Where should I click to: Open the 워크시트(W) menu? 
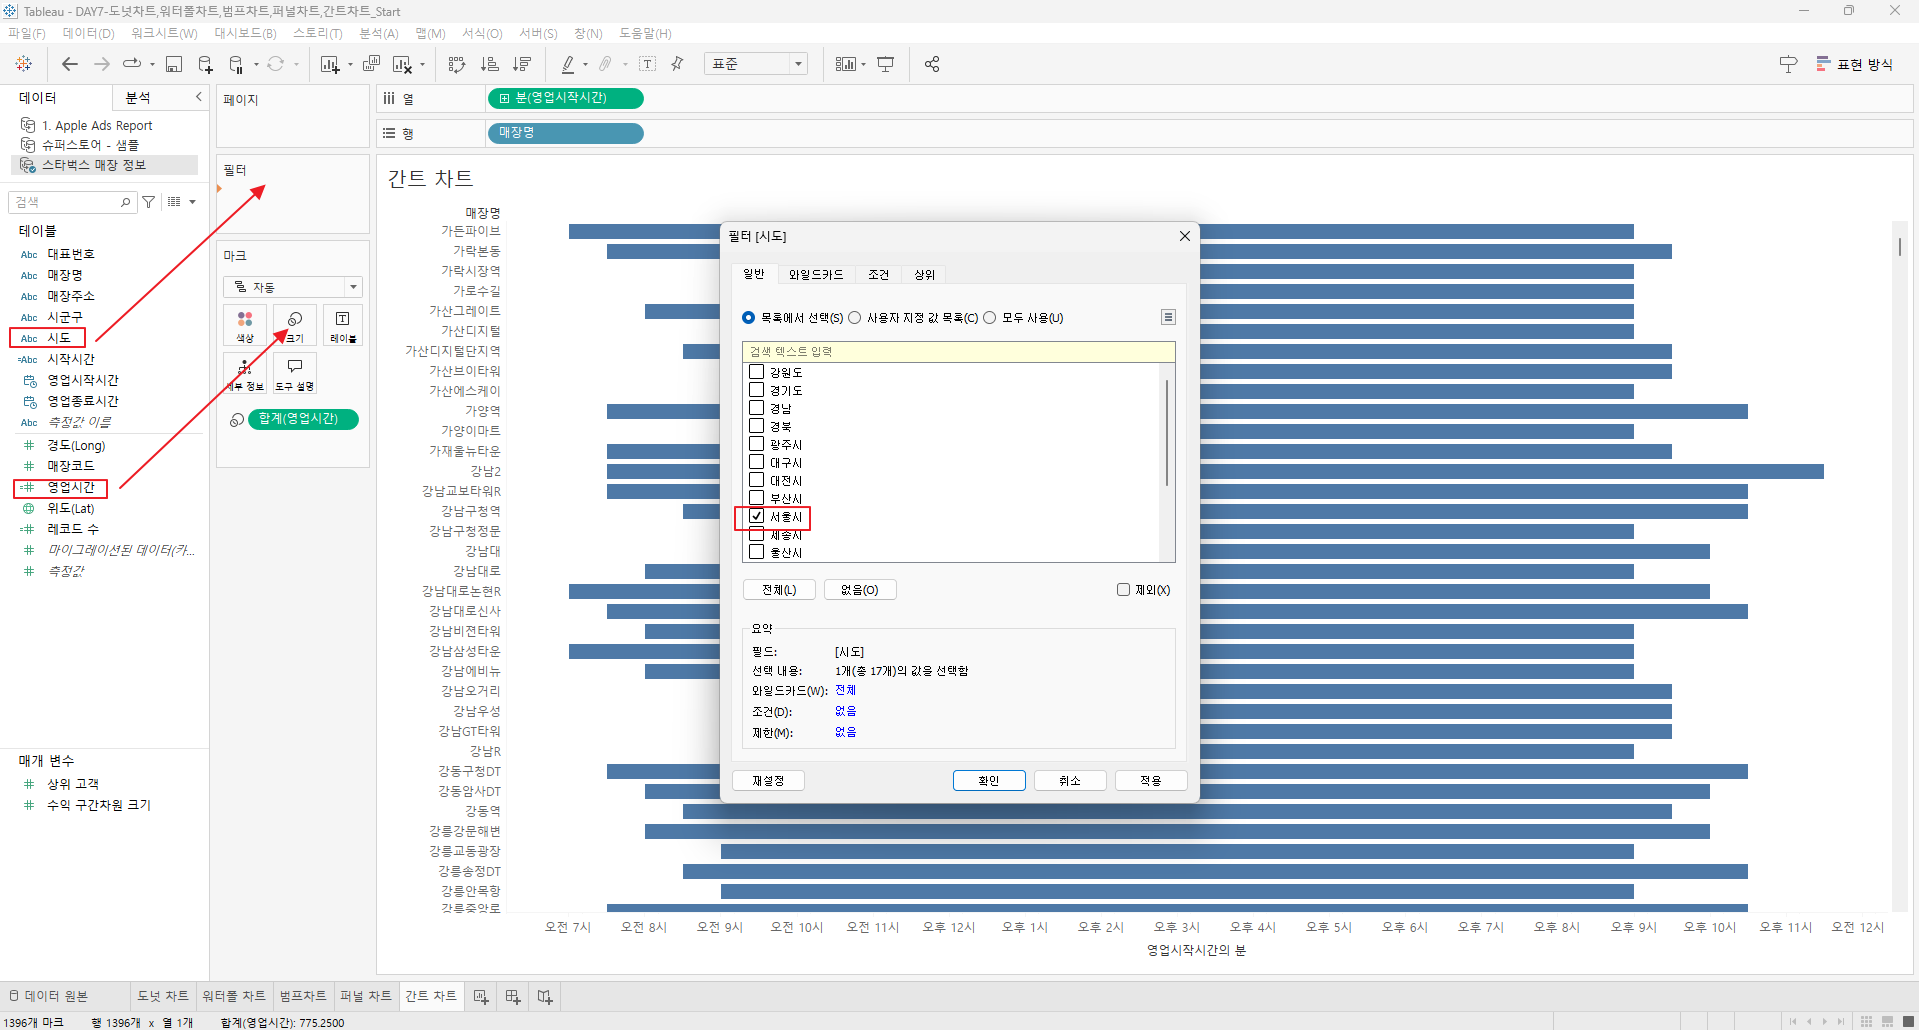[164, 33]
